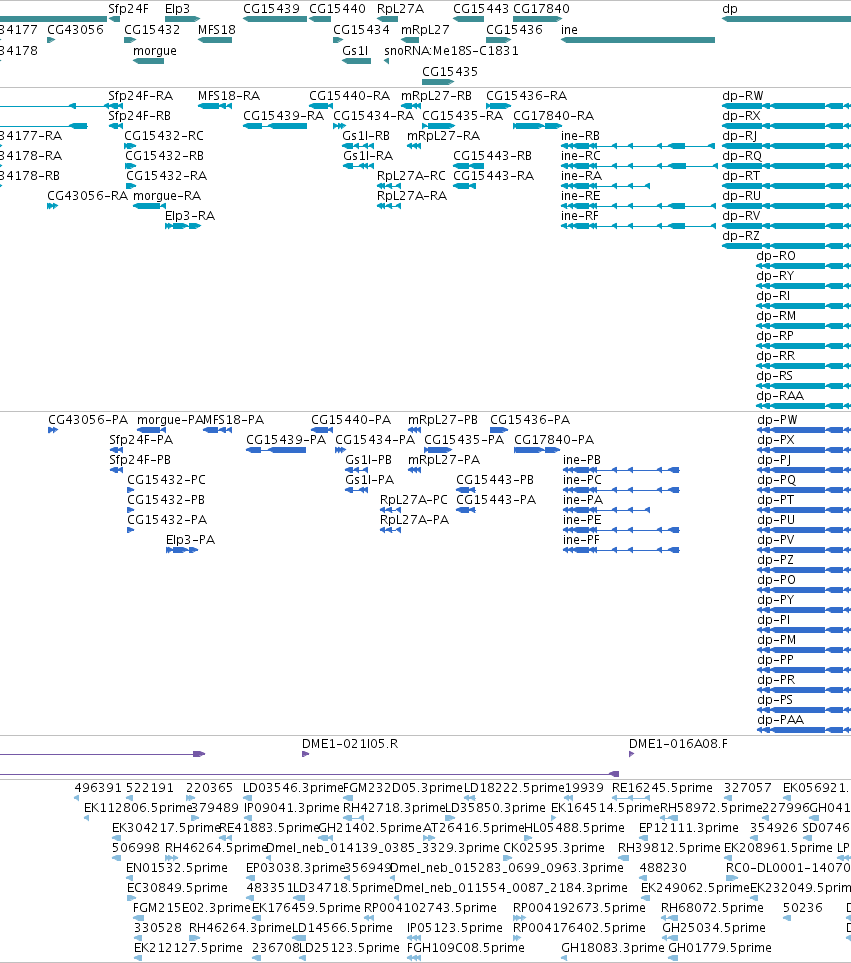Select the CG15439-RA transcript
The width and height of the screenshot is (851, 963).
[275, 126]
